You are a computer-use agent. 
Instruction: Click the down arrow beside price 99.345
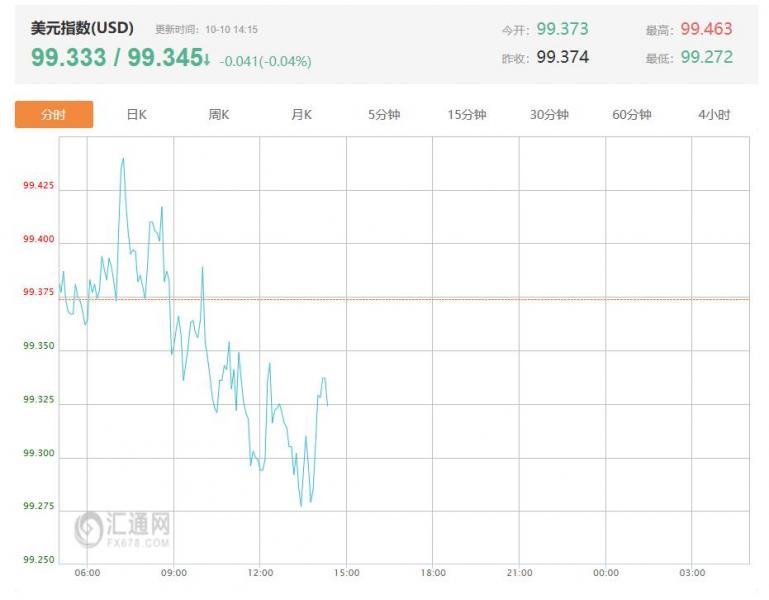[207, 59]
